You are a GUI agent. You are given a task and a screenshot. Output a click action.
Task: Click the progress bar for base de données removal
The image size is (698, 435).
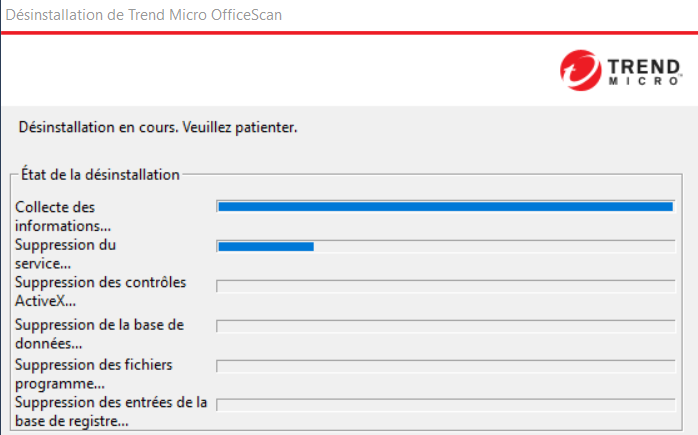[x=446, y=326]
